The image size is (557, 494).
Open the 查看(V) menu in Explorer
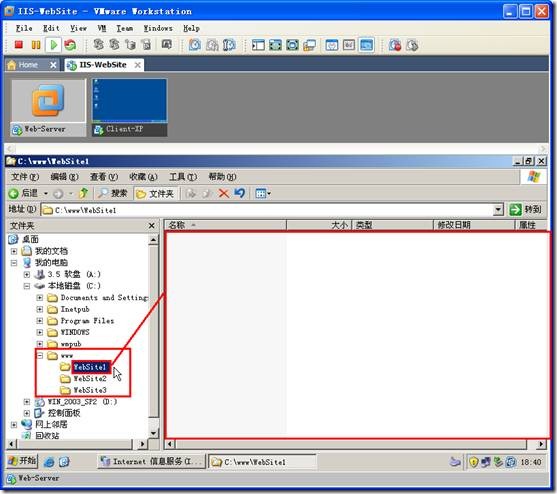[104, 177]
